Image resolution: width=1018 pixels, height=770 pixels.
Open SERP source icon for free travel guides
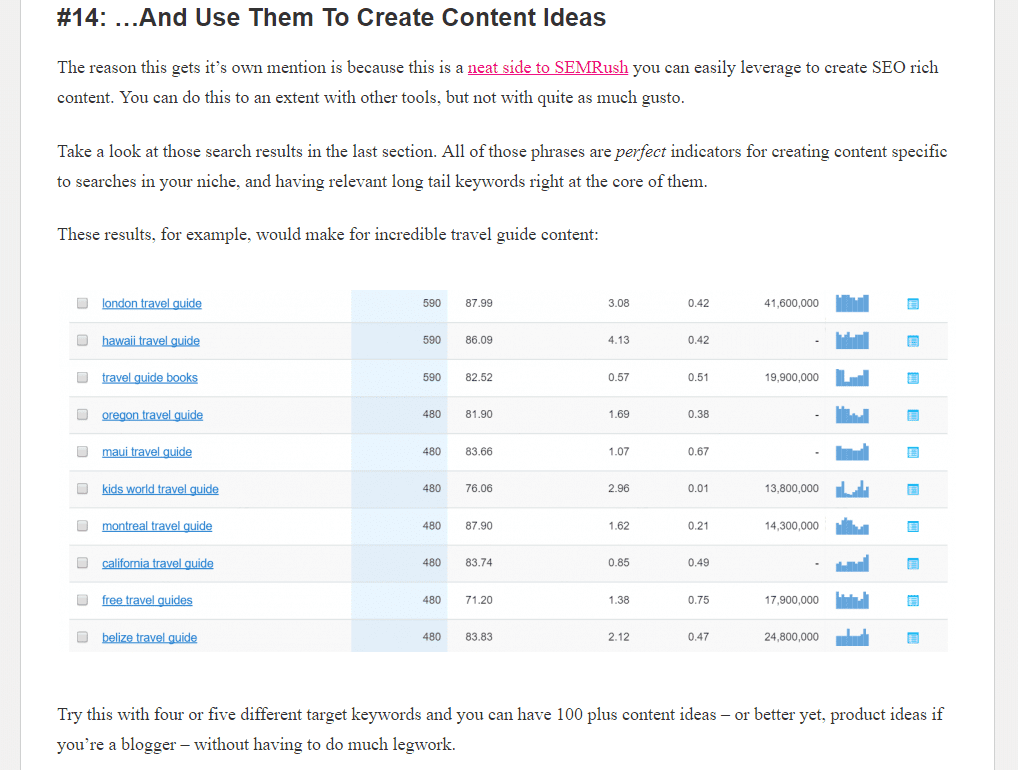pyautogui.click(x=913, y=601)
